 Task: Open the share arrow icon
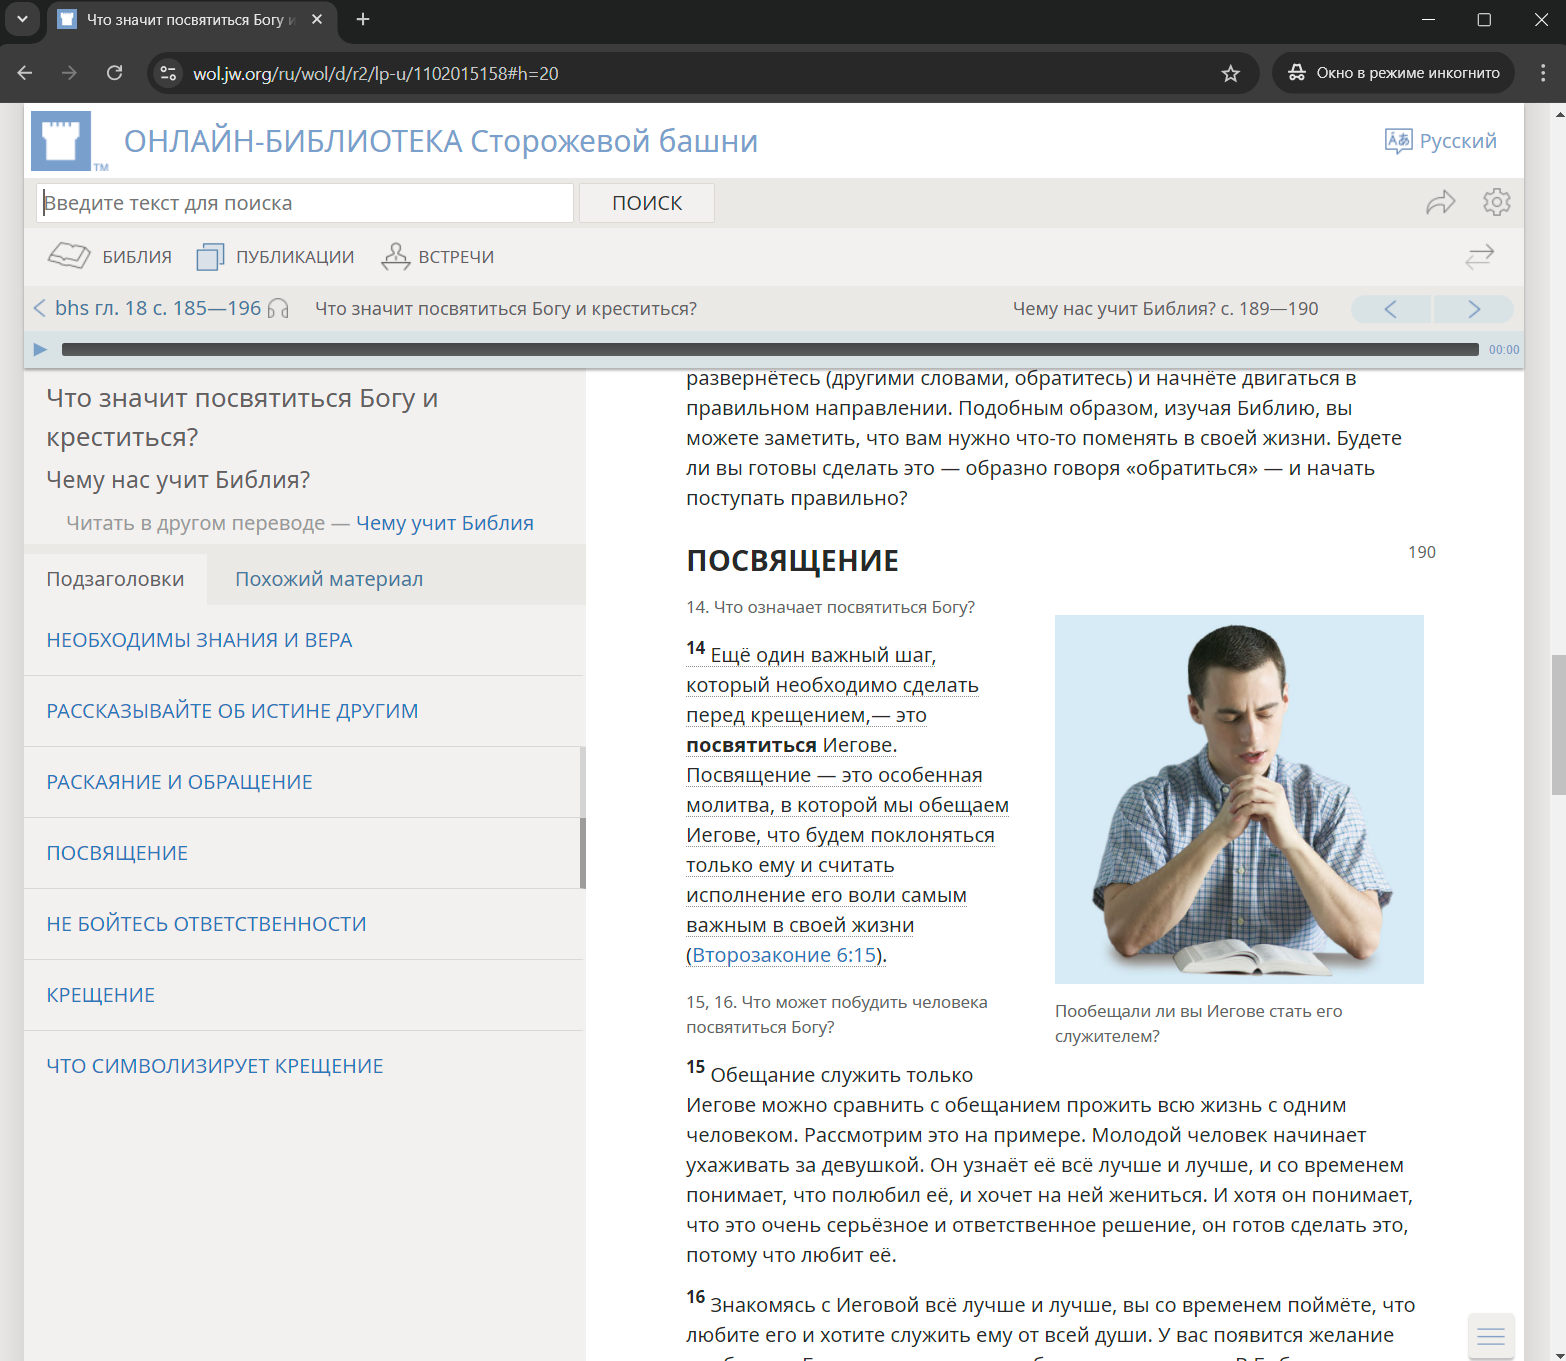1440,203
